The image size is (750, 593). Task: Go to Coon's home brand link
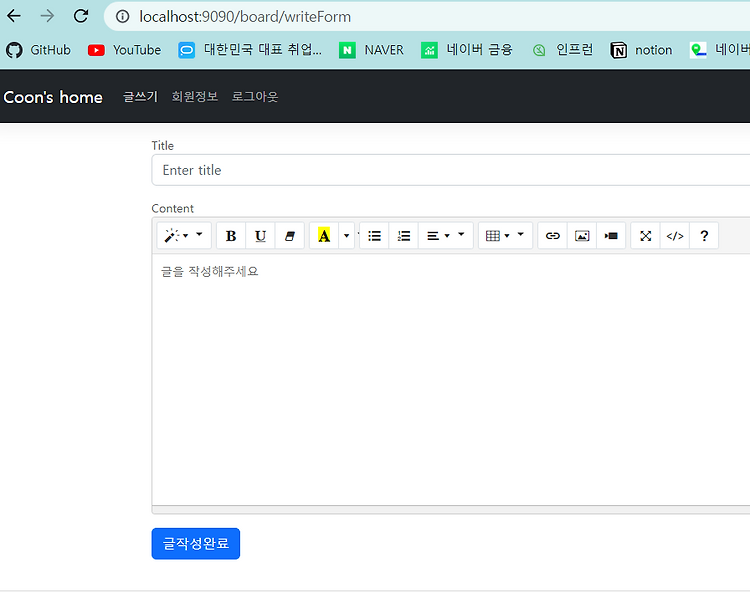[53, 97]
